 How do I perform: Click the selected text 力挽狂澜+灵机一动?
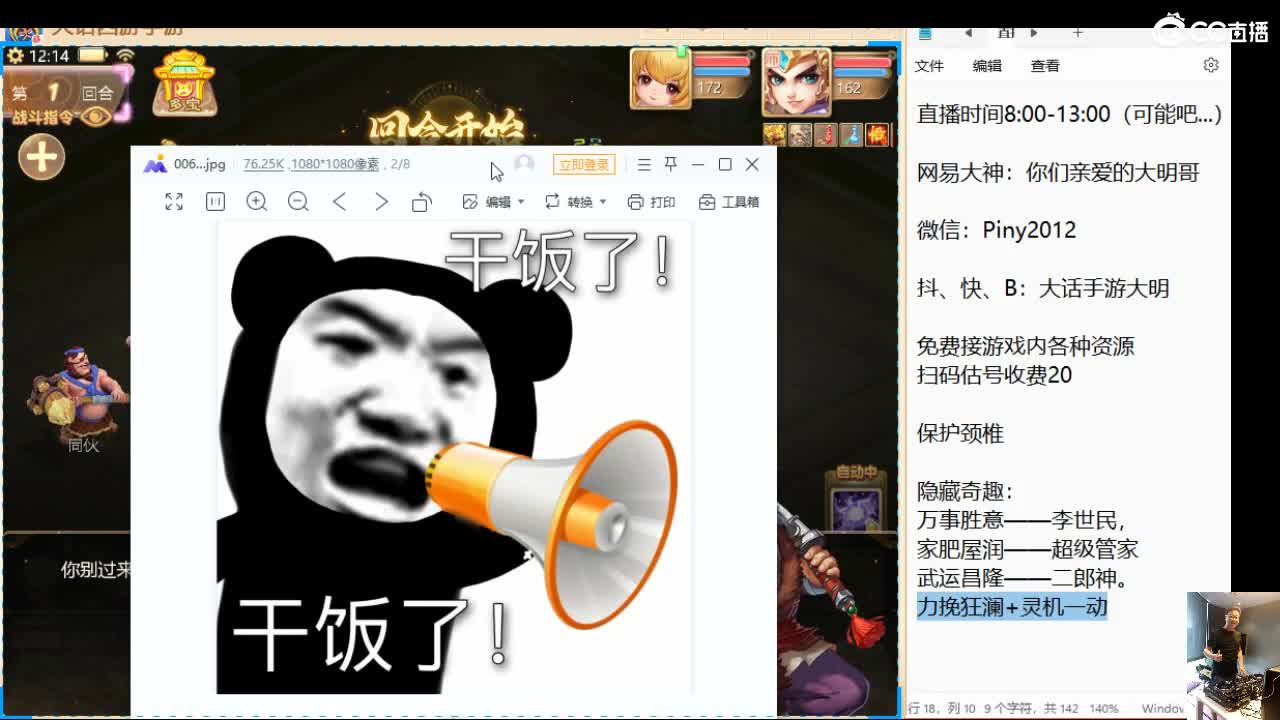click(1012, 607)
